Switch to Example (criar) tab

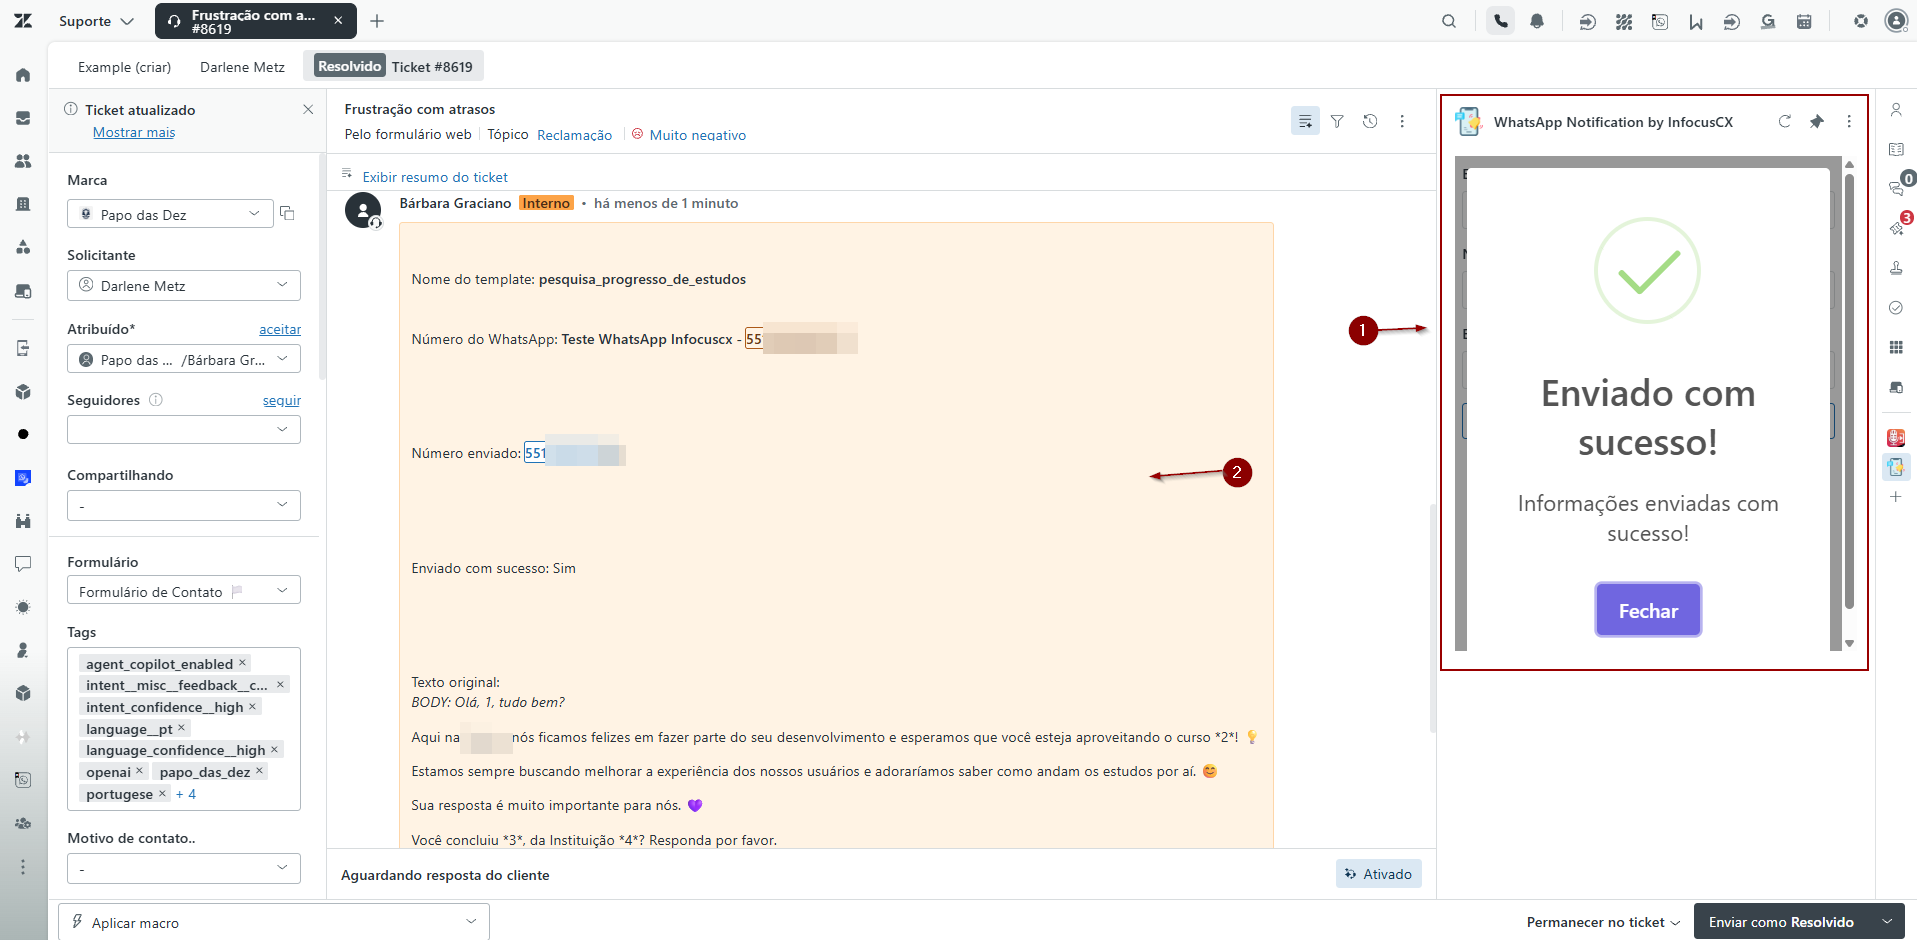click(x=124, y=67)
